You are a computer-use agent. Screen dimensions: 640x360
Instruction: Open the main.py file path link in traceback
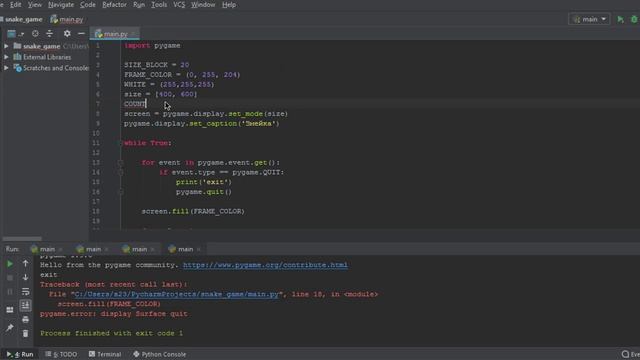click(x=177, y=294)
